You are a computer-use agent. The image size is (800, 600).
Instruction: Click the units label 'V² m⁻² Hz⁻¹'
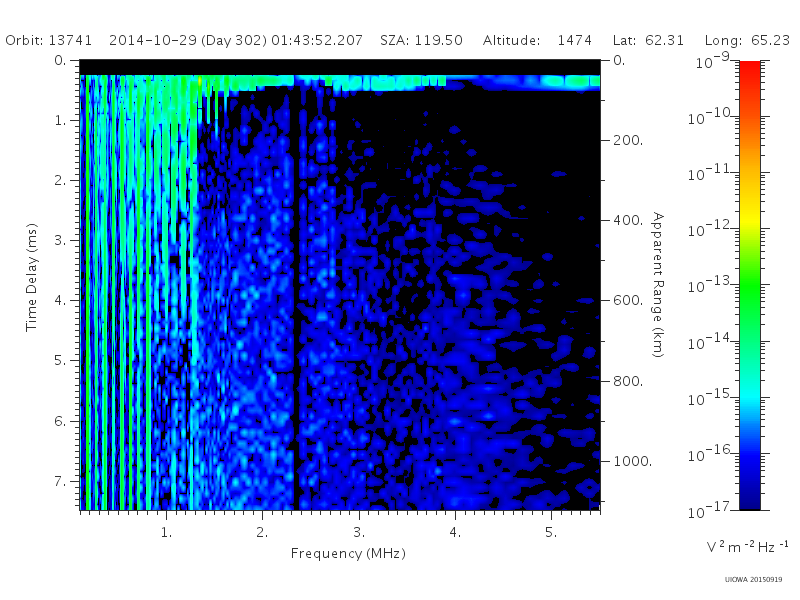click(x=747, y=546)
